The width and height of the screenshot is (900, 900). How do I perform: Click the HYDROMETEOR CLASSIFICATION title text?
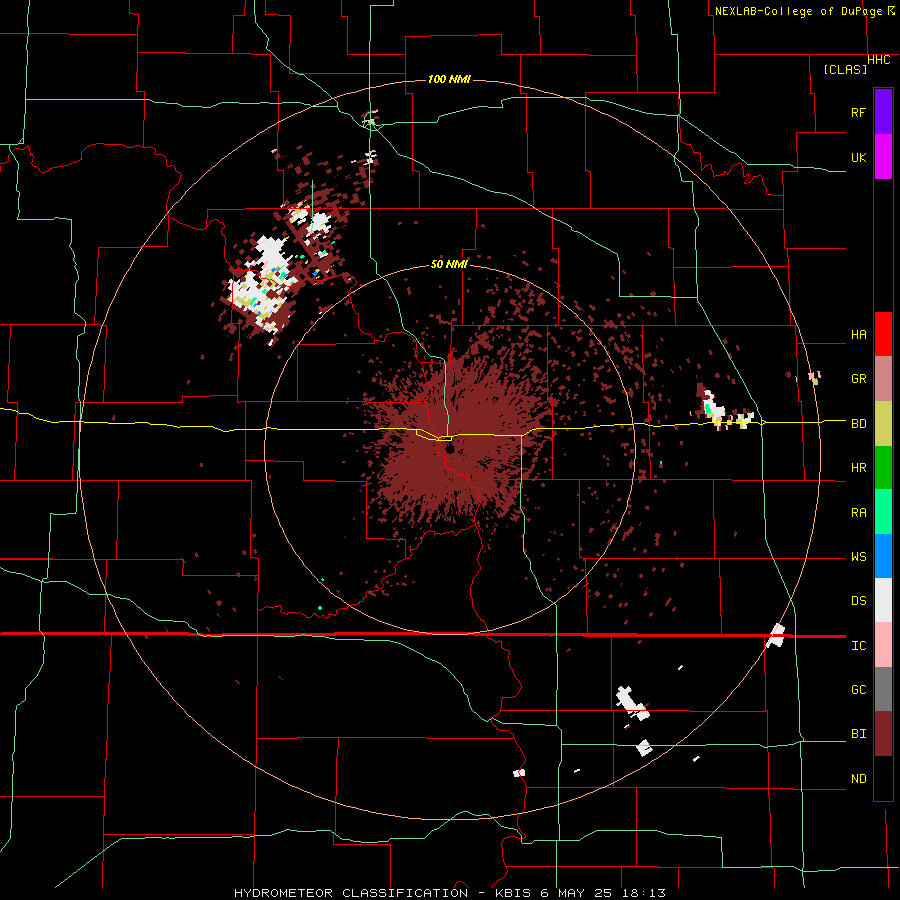pyautogui.click(x=351, y=893)
